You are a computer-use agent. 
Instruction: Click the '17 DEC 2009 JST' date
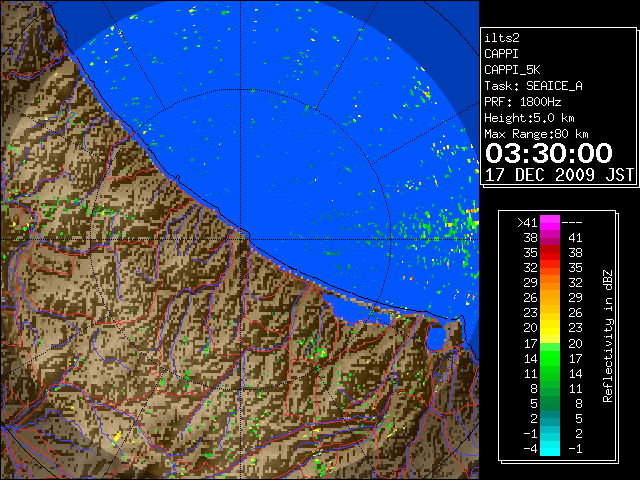tap(559, 175)
